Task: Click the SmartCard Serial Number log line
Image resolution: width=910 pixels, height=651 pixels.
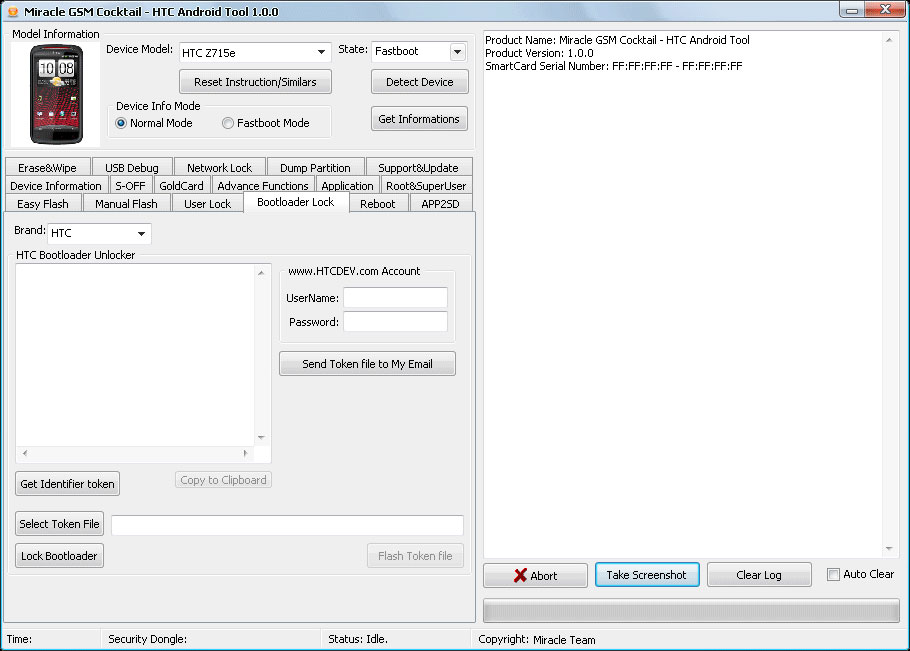Action: coord(613,66)
